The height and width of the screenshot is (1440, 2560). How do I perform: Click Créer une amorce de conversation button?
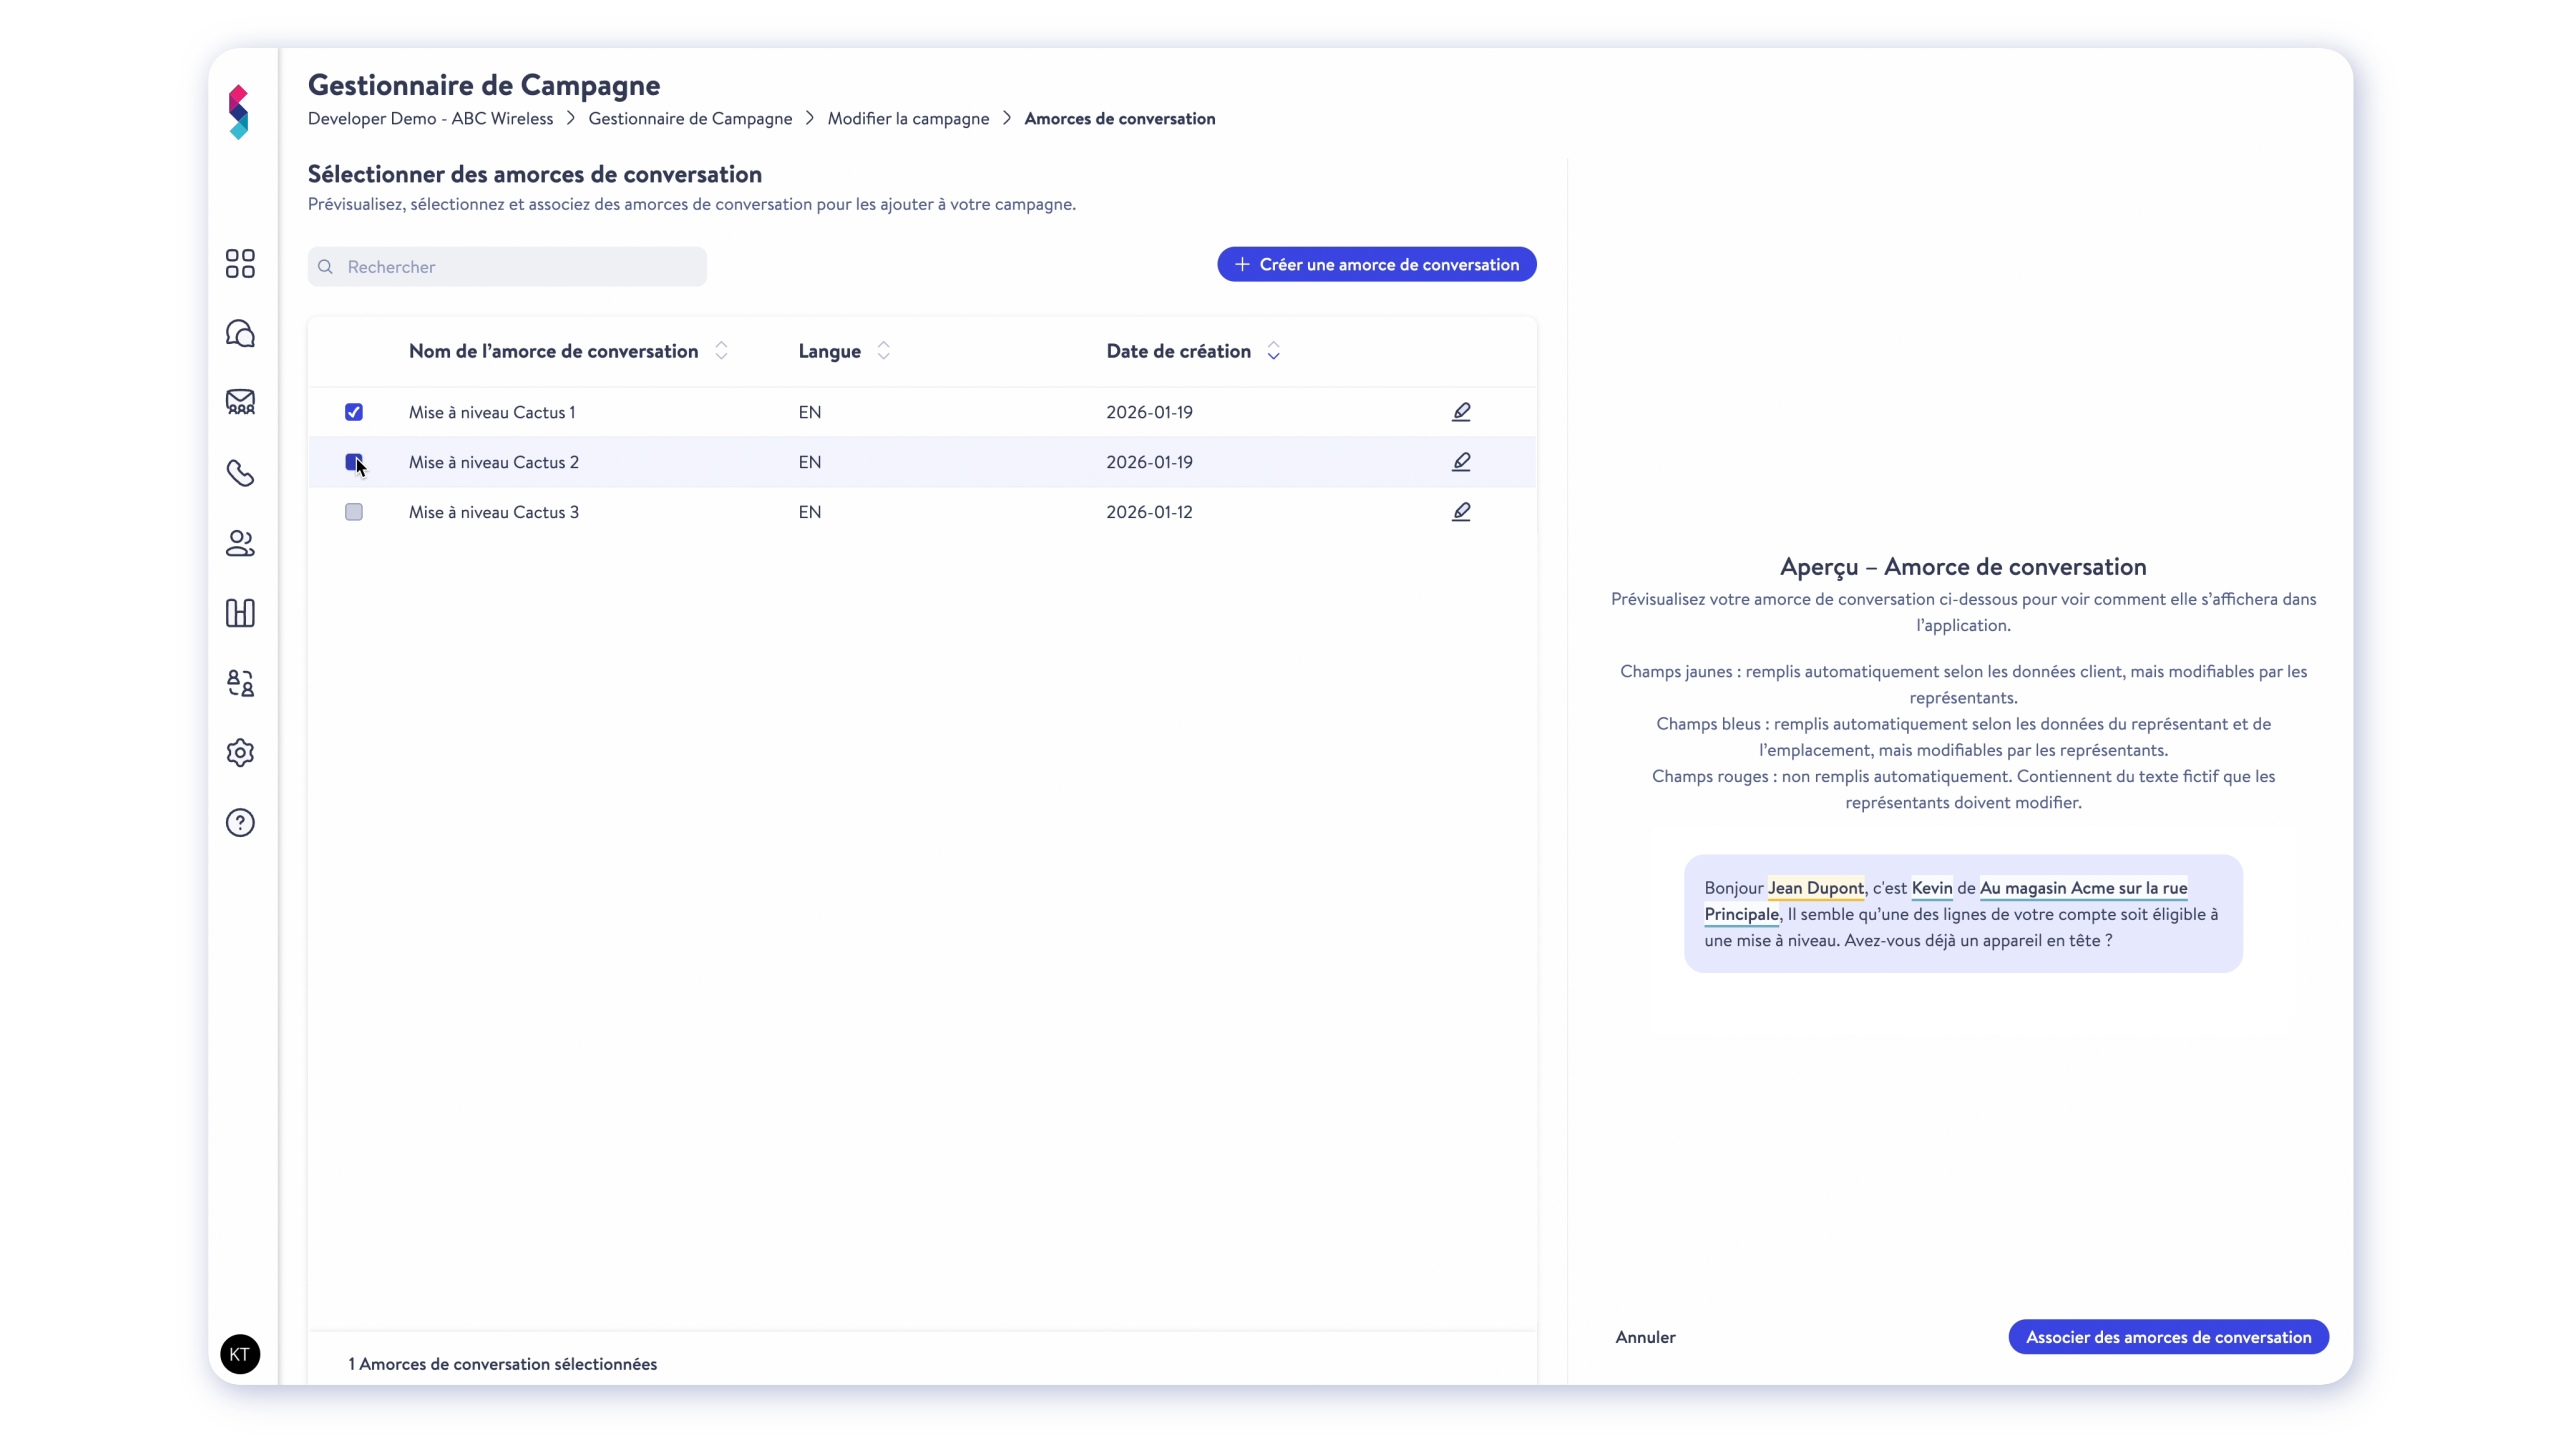[1376, 264]
